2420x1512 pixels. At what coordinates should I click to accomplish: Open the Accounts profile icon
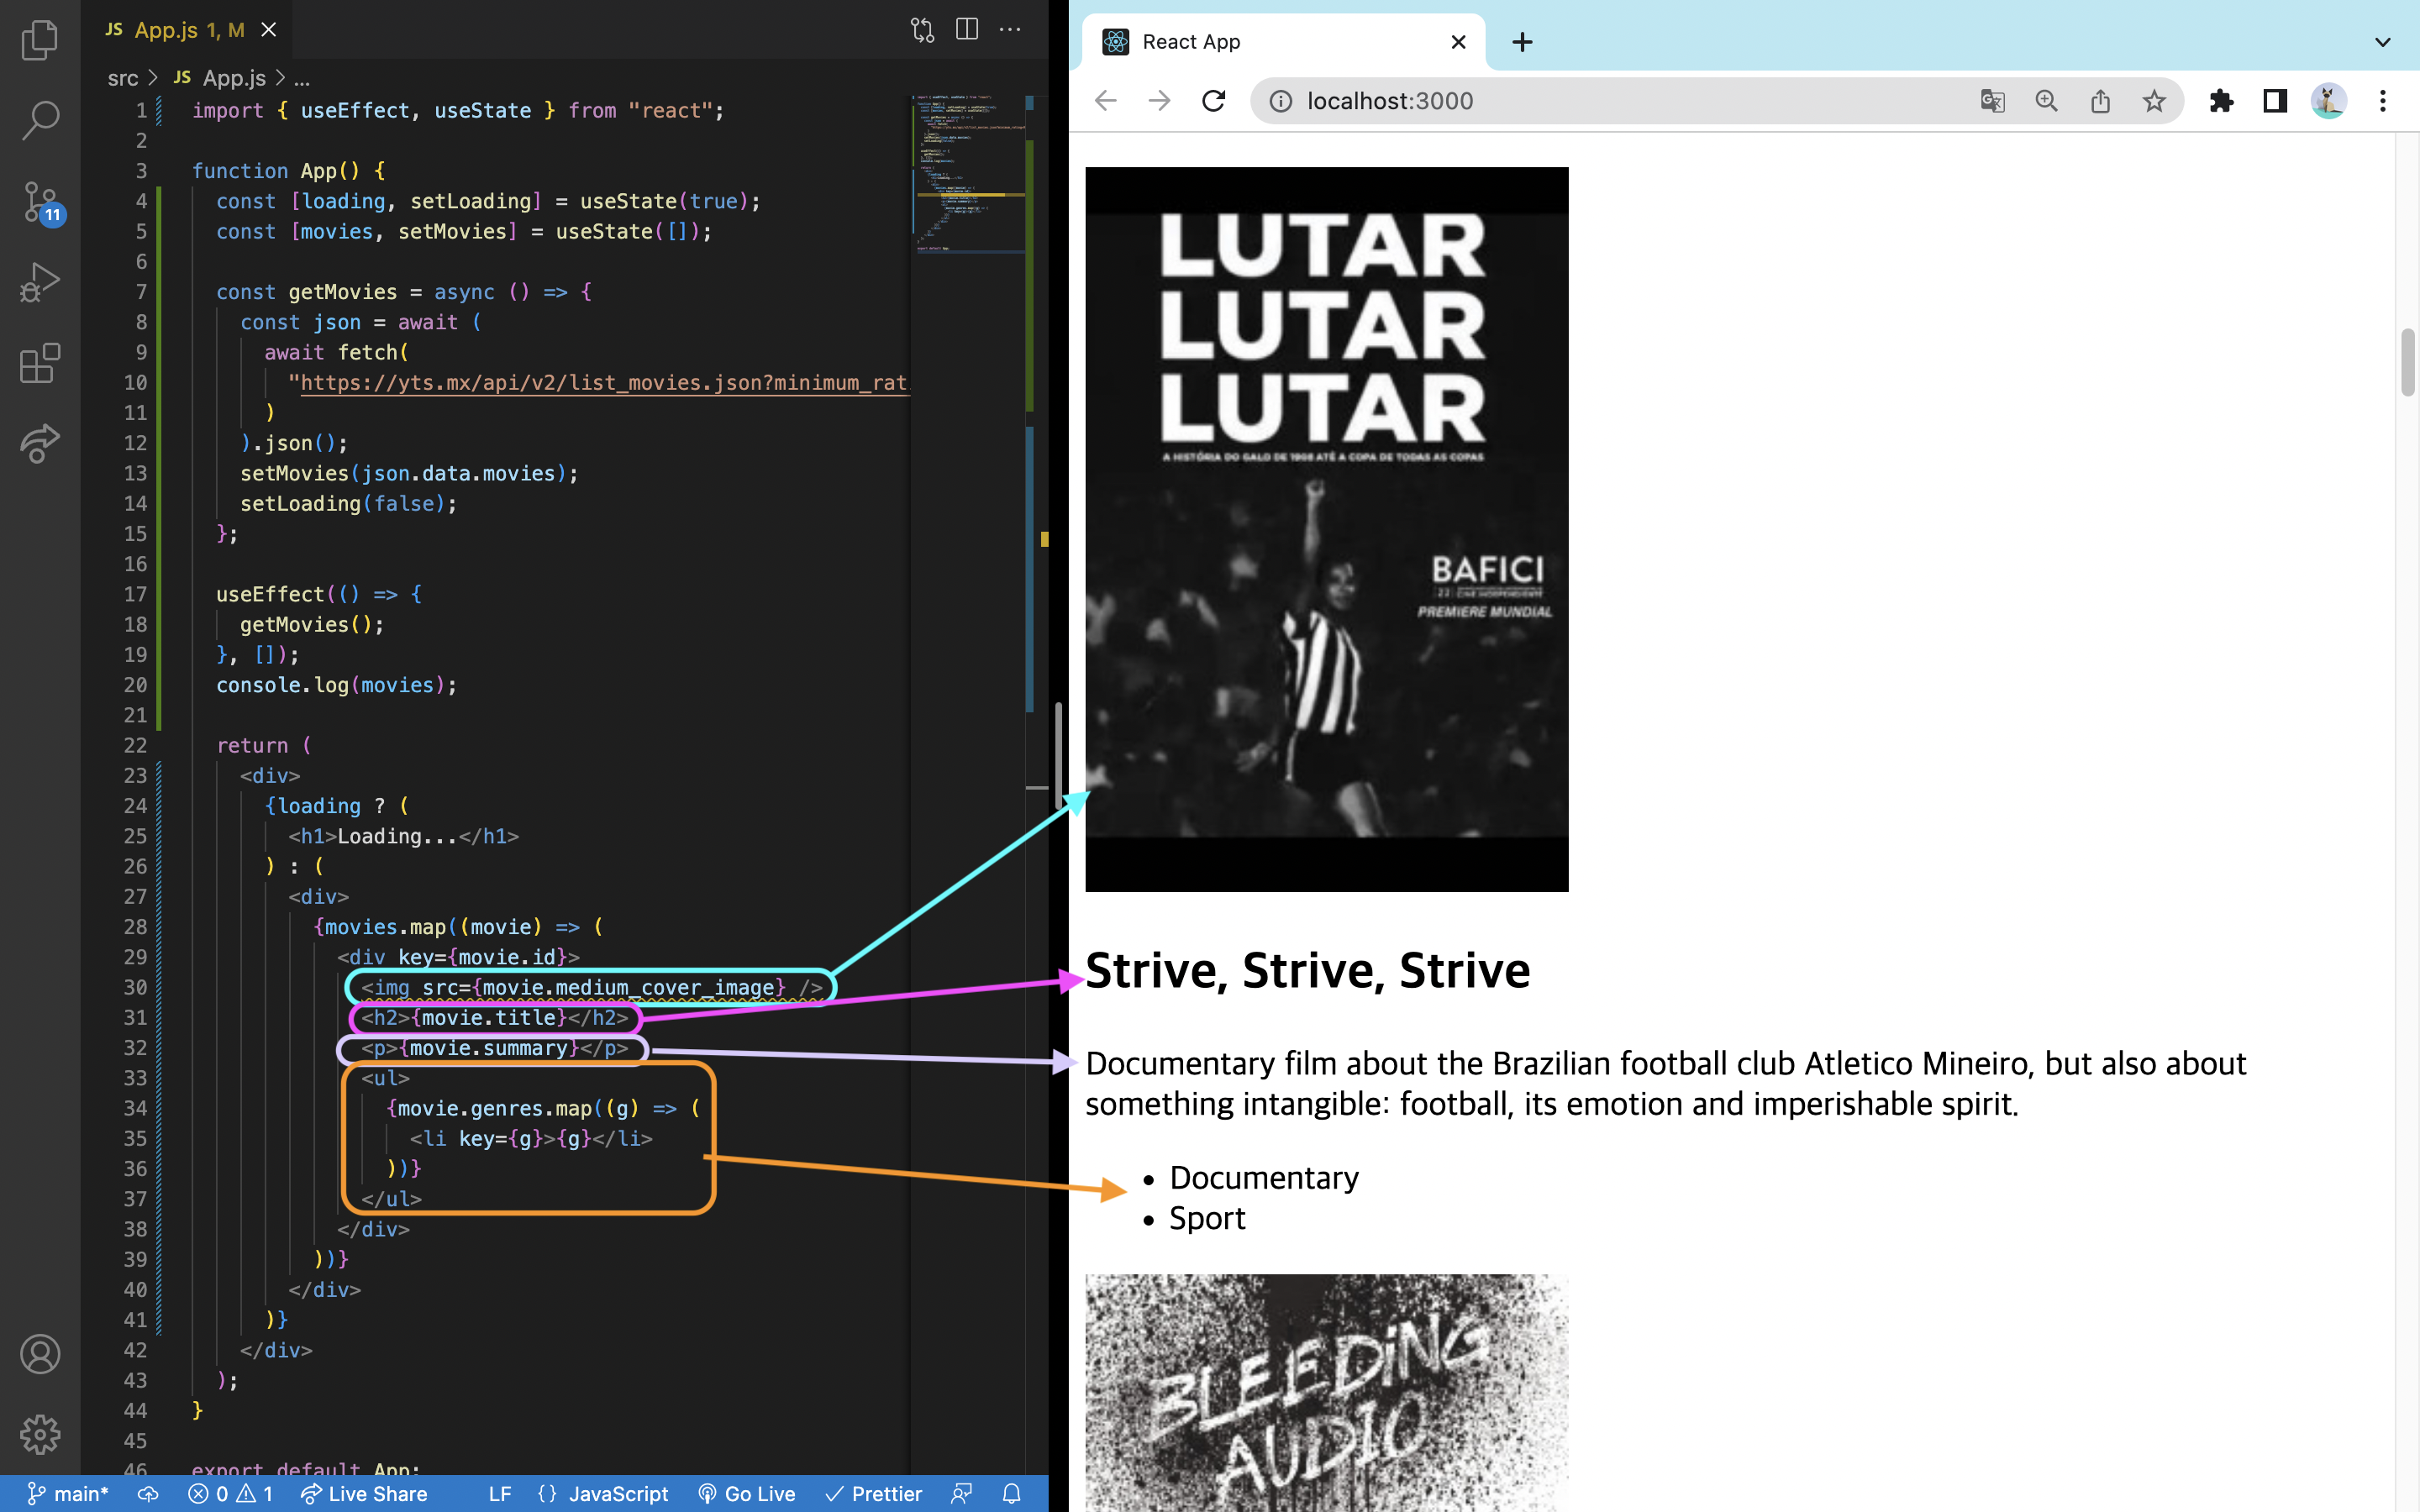click(40, 1354)
